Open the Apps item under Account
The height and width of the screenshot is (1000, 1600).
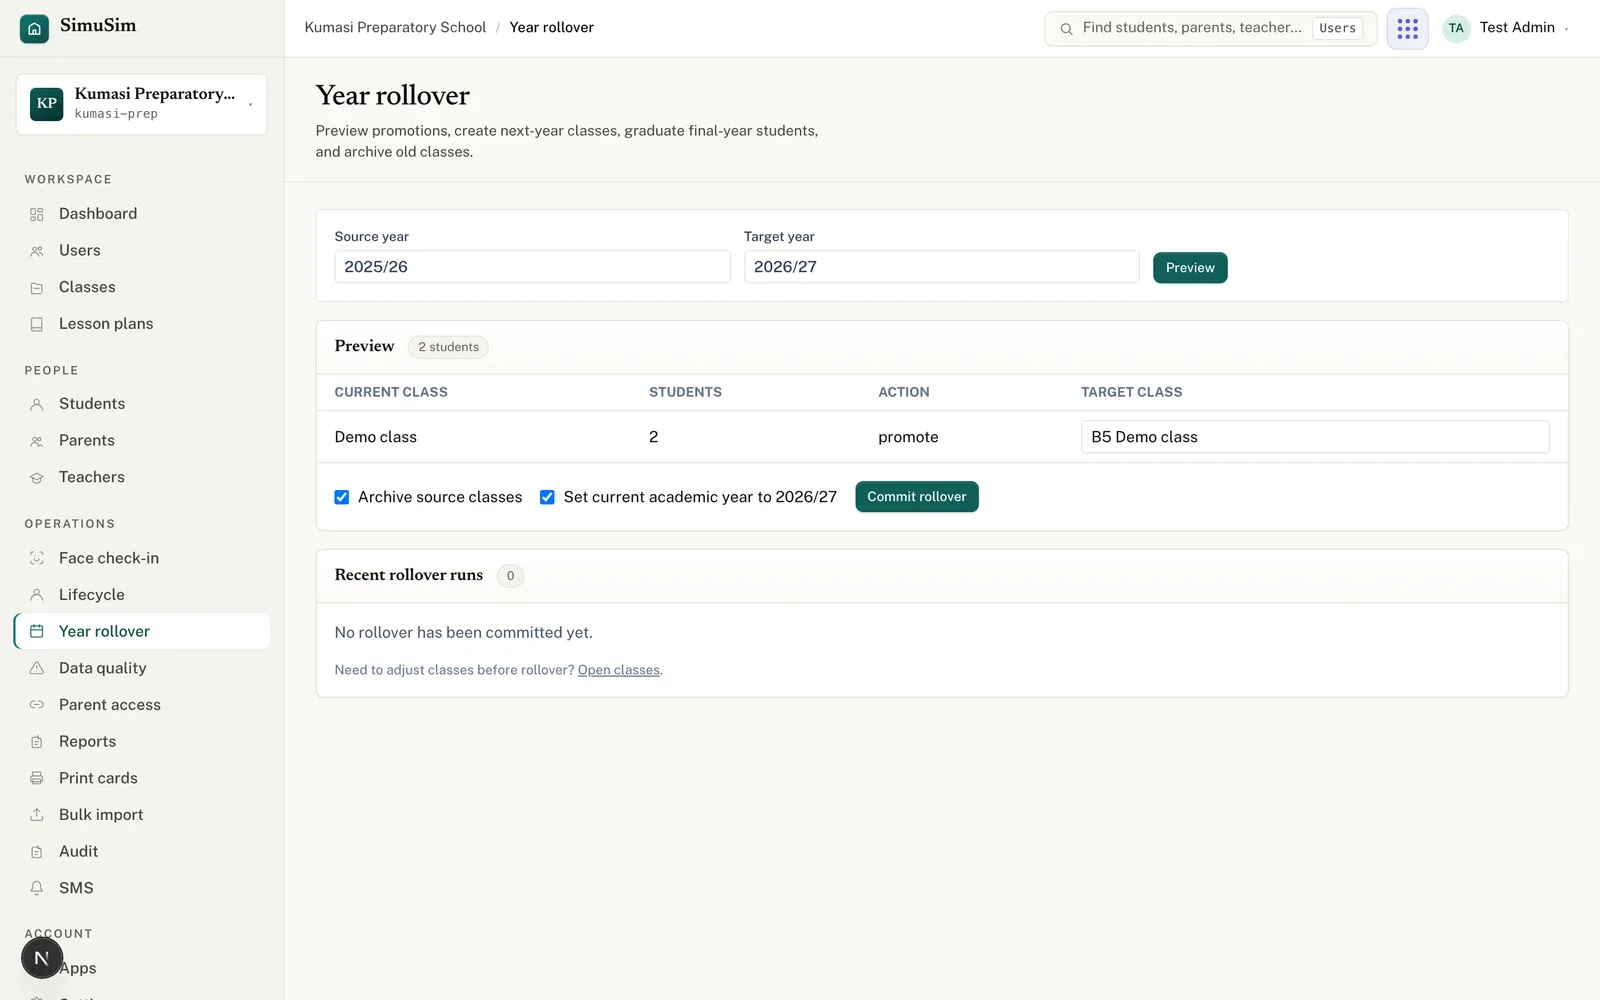(x=141, y=968)
